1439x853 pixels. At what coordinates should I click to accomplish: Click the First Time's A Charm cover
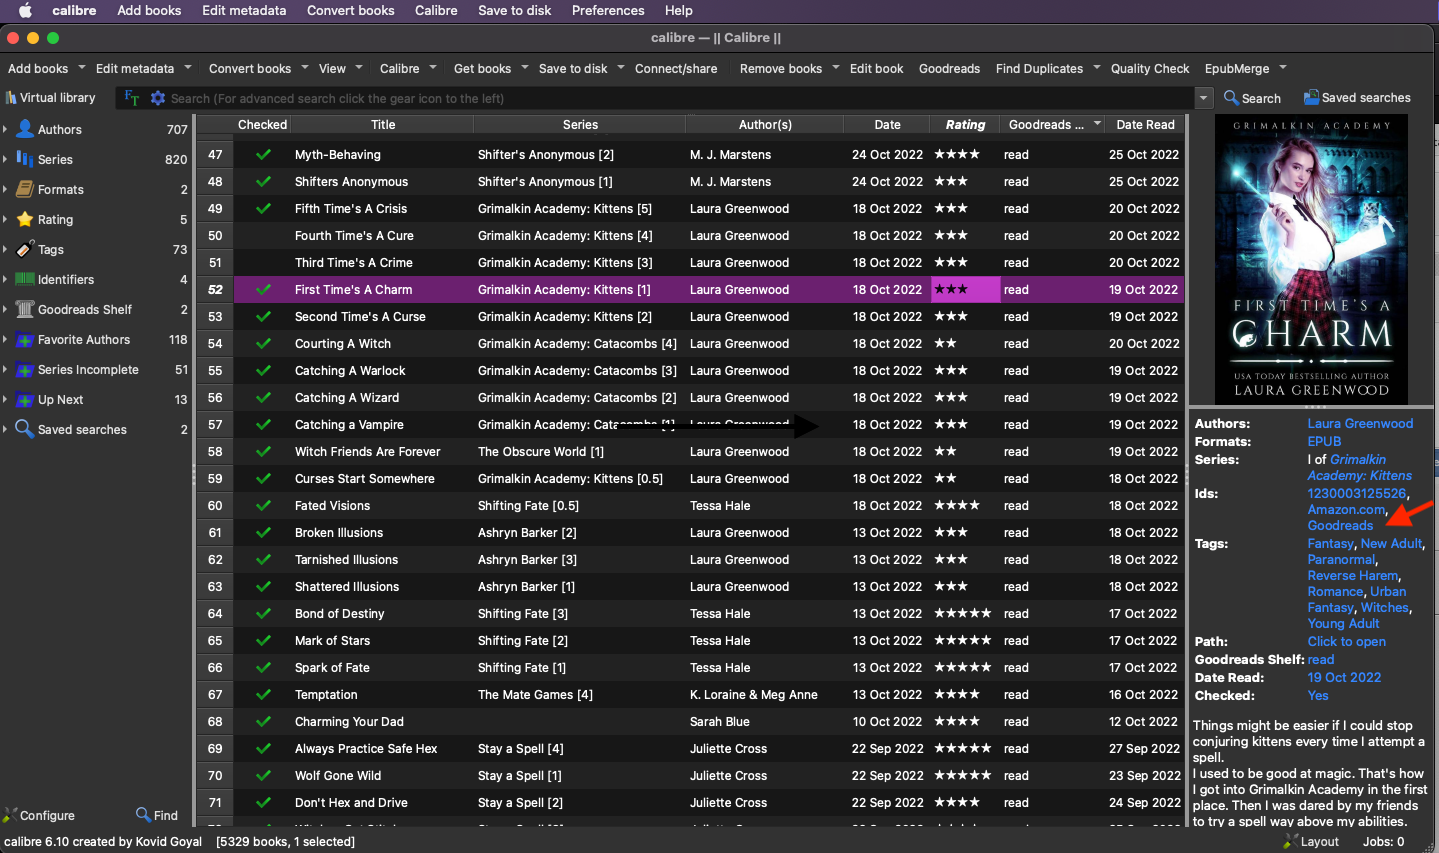tap(1310, 258)
